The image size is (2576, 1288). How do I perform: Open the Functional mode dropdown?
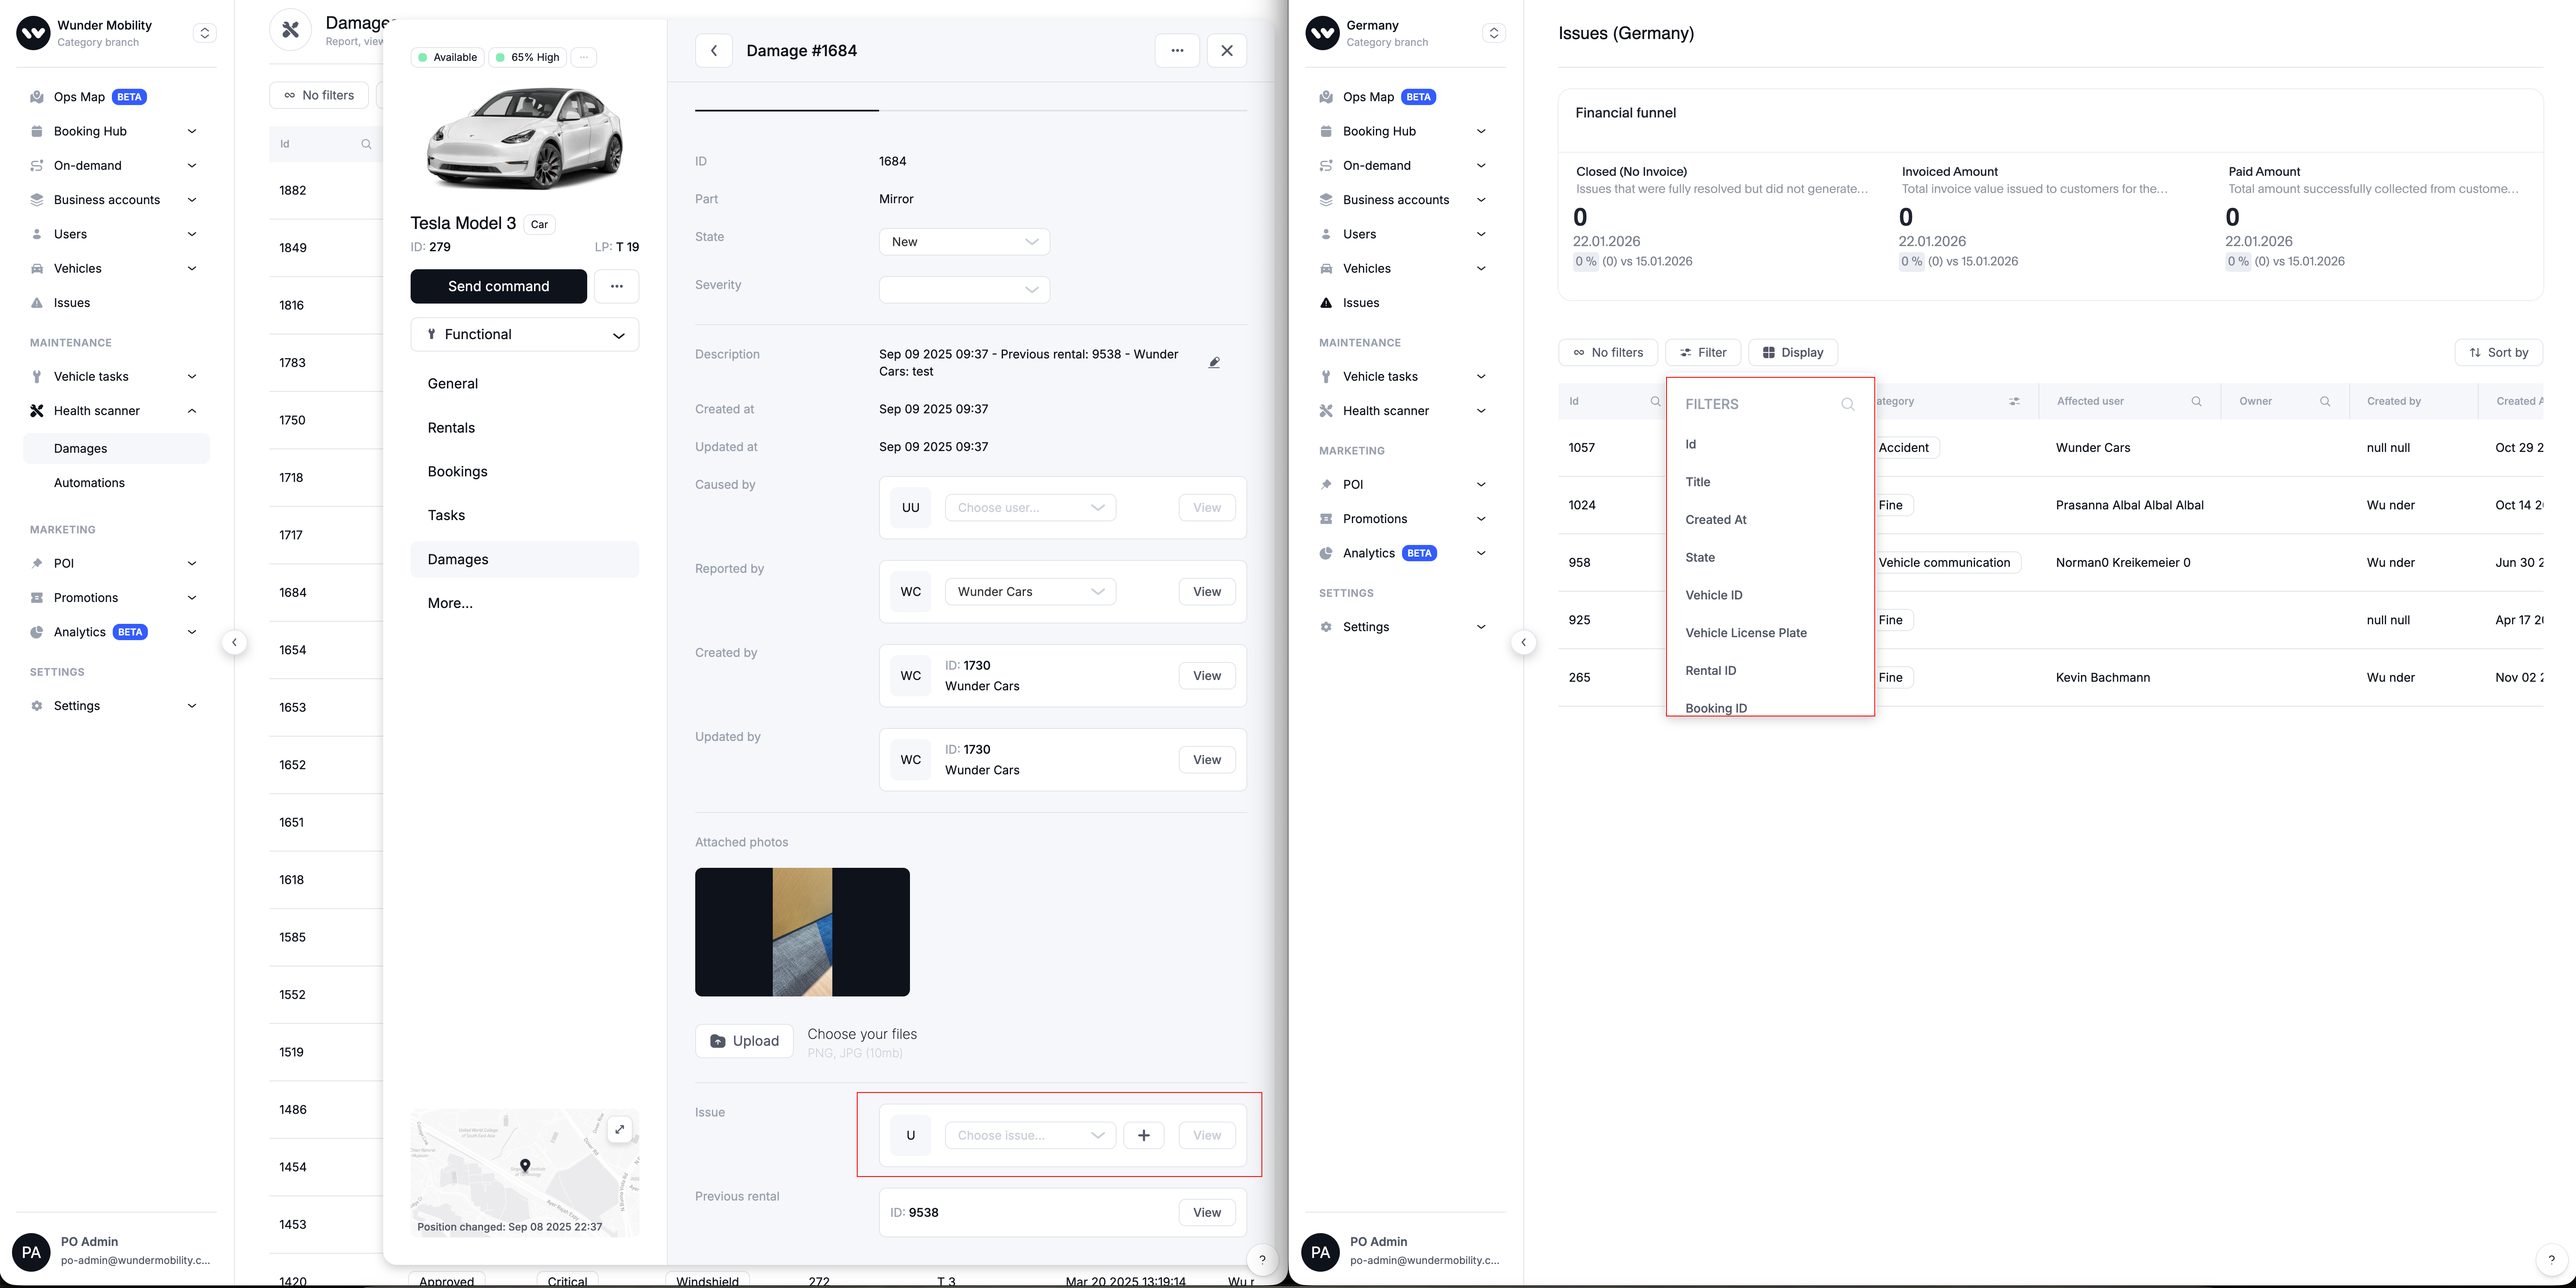coord(524,335)
